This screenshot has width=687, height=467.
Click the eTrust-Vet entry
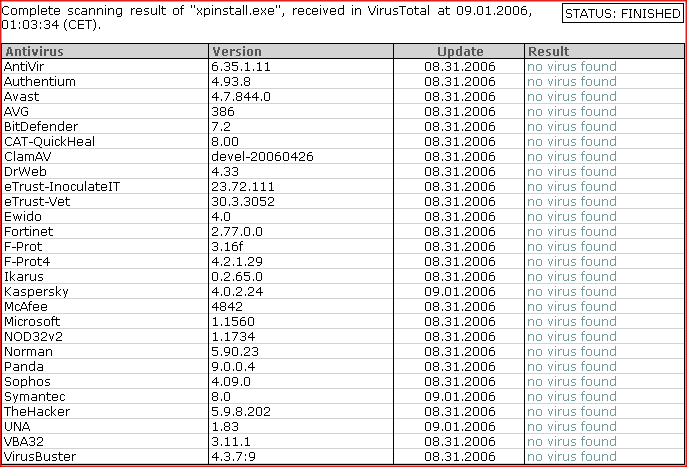37,202
